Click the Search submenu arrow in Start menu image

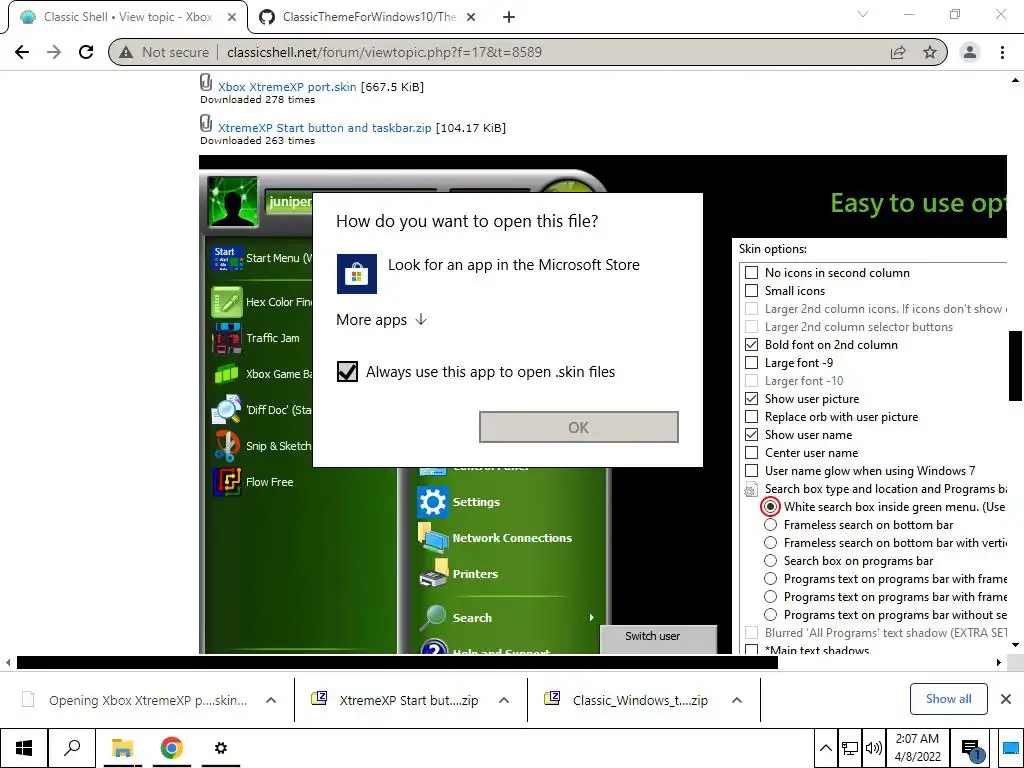591,617
